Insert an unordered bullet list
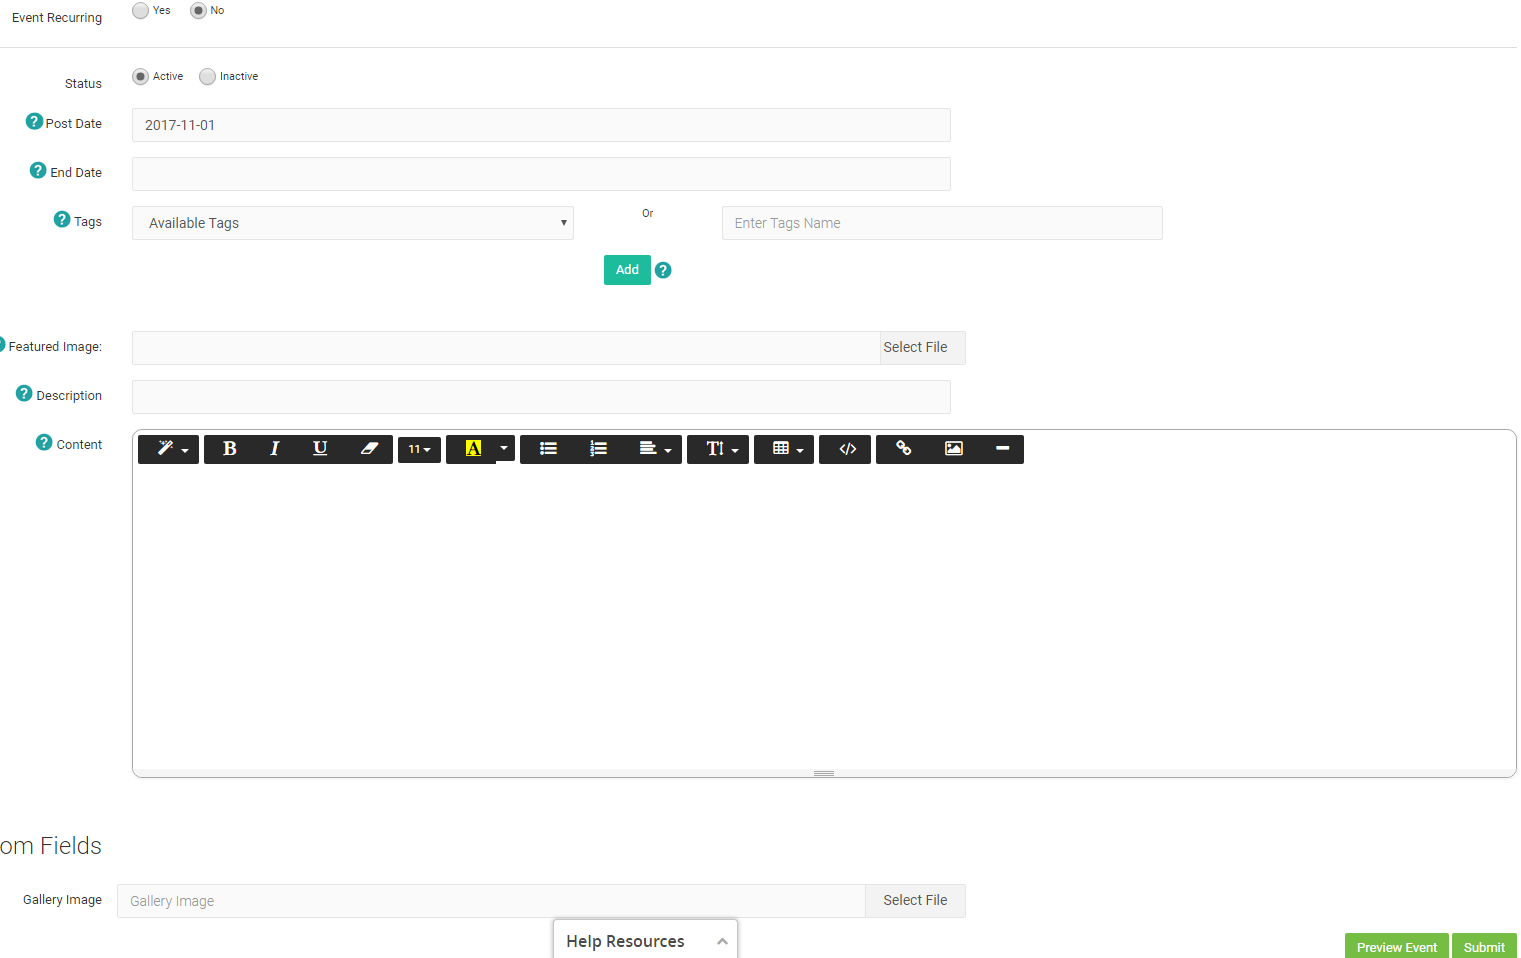Viewport: 1521px width, 958px height. pos(548,449)
